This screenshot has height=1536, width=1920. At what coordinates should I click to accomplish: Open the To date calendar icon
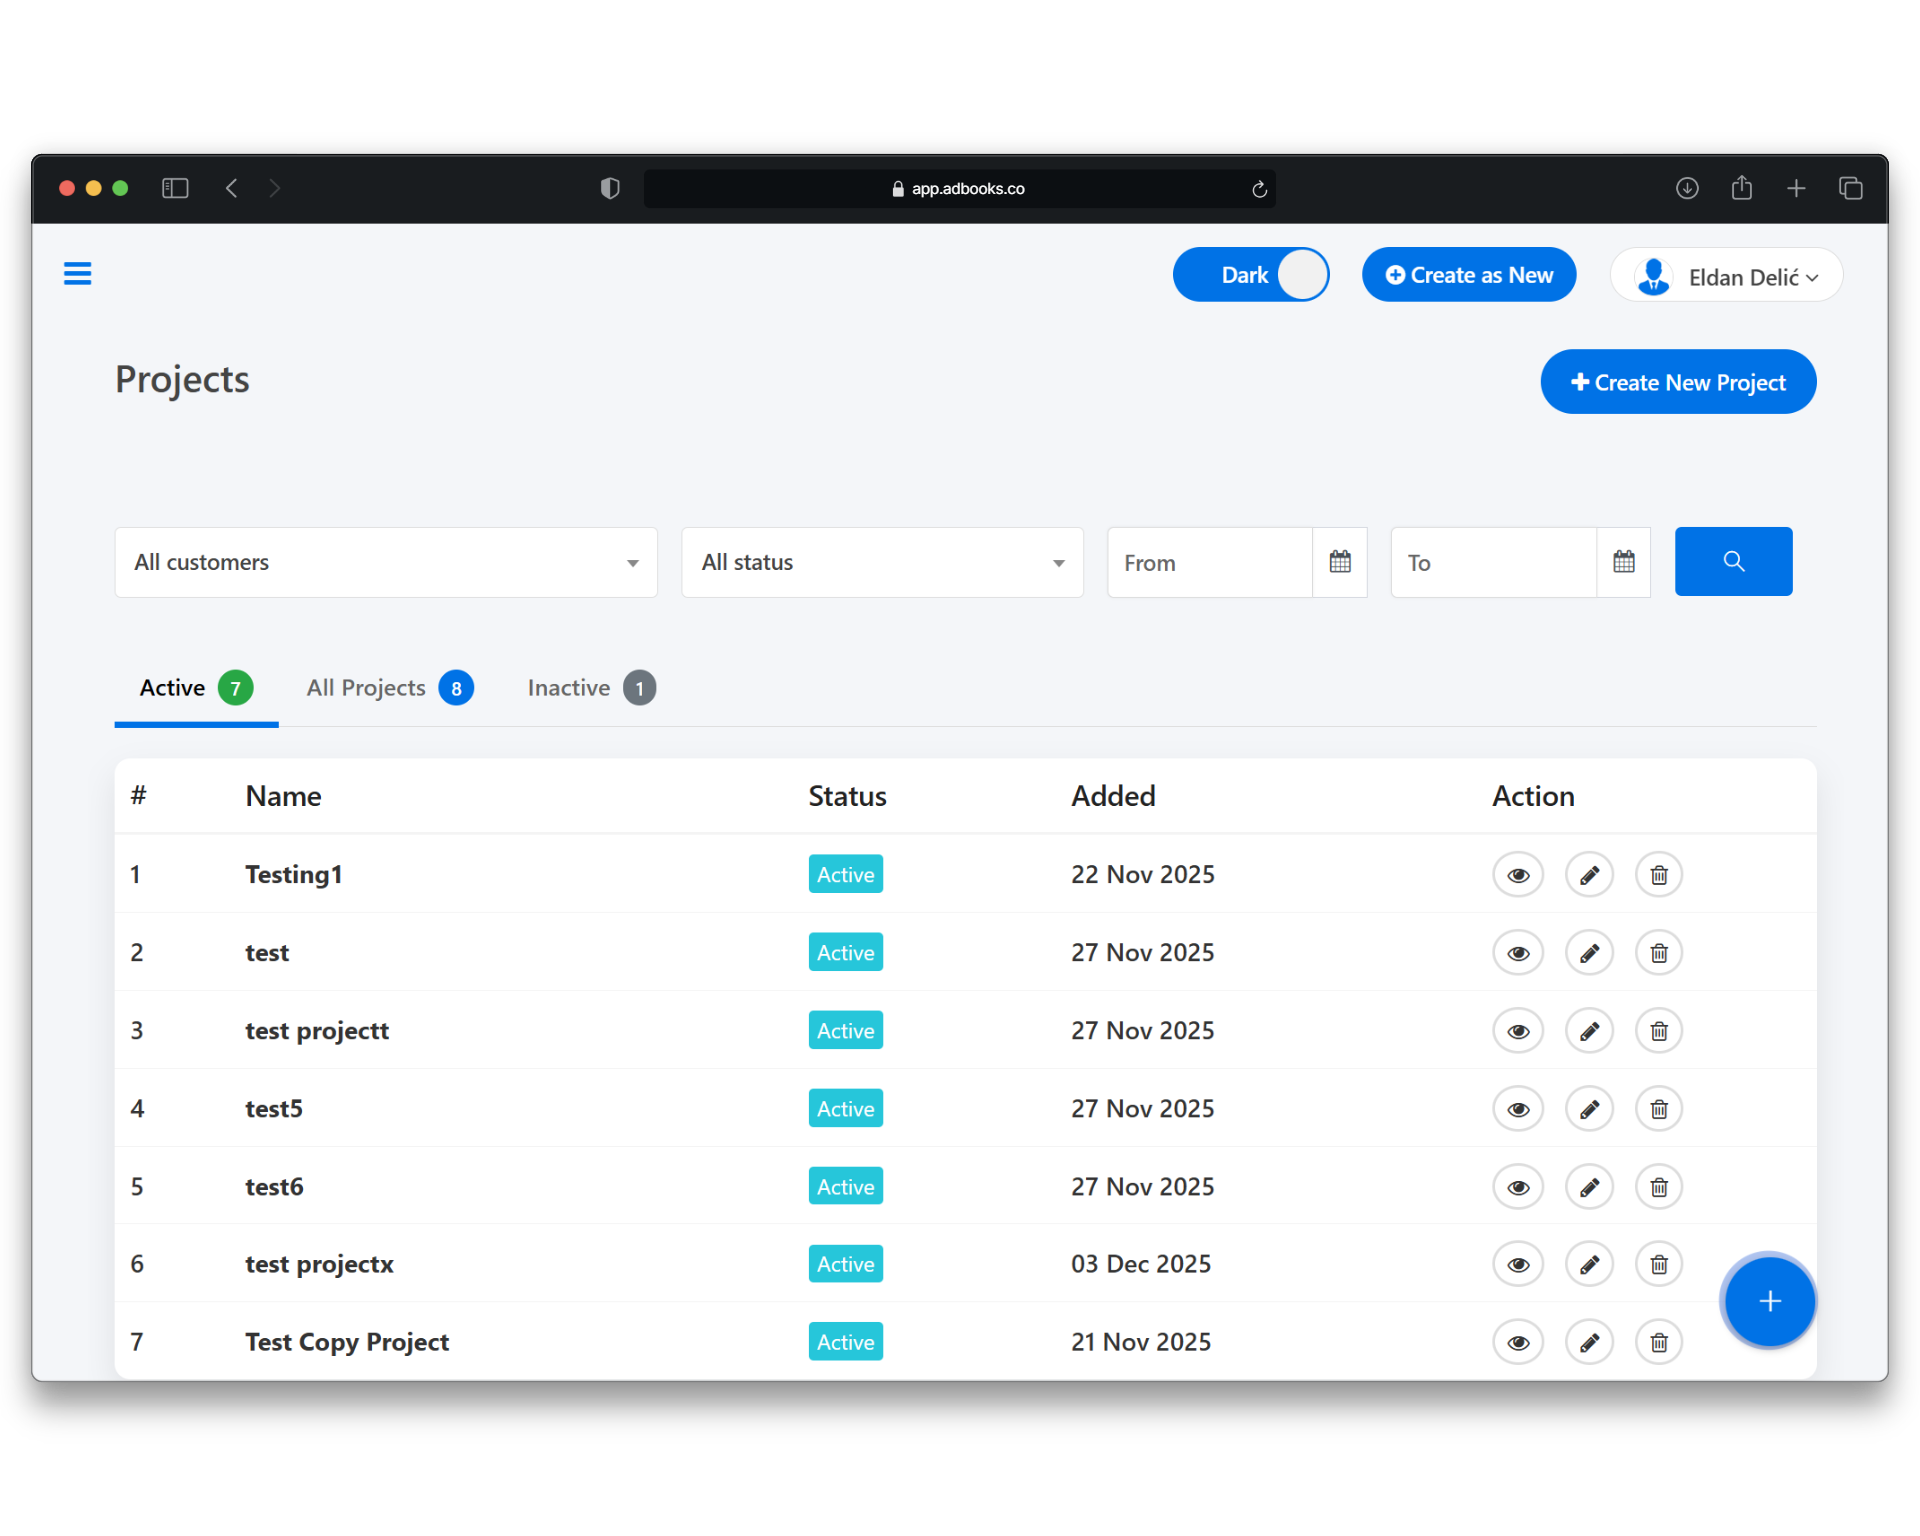(1623, 562)
